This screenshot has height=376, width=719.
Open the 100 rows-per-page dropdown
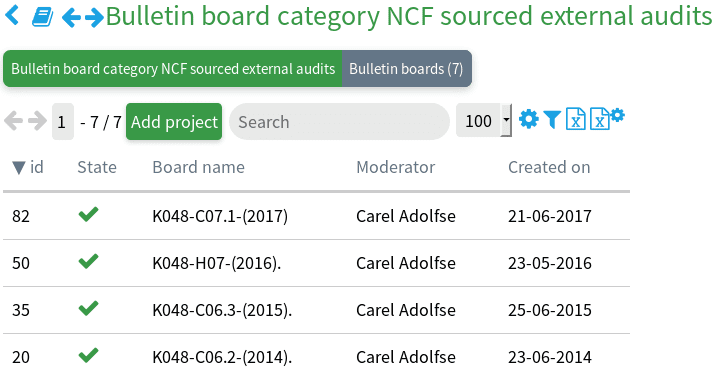(484, 121)
